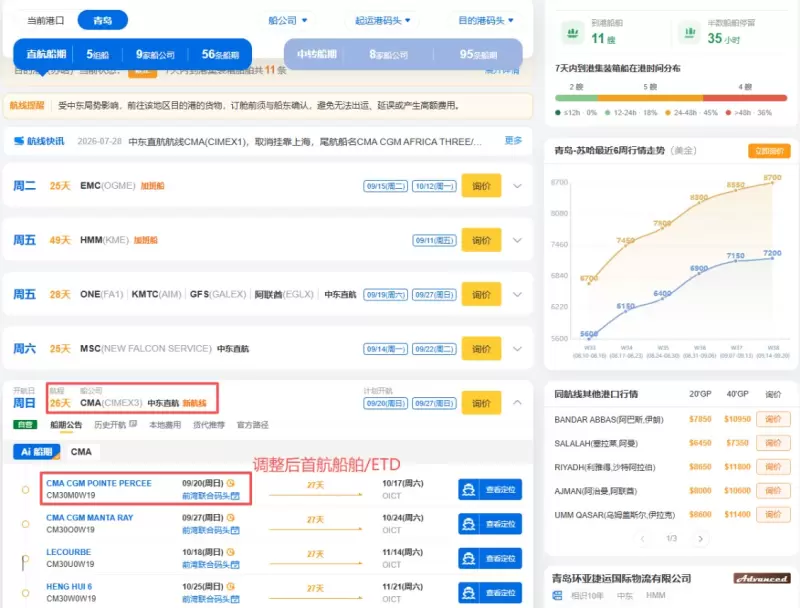This screenshot has width=800, height=608.
Task: Click the 09/15(周二) date badge in the EMC row
Action: coord(386,186)
